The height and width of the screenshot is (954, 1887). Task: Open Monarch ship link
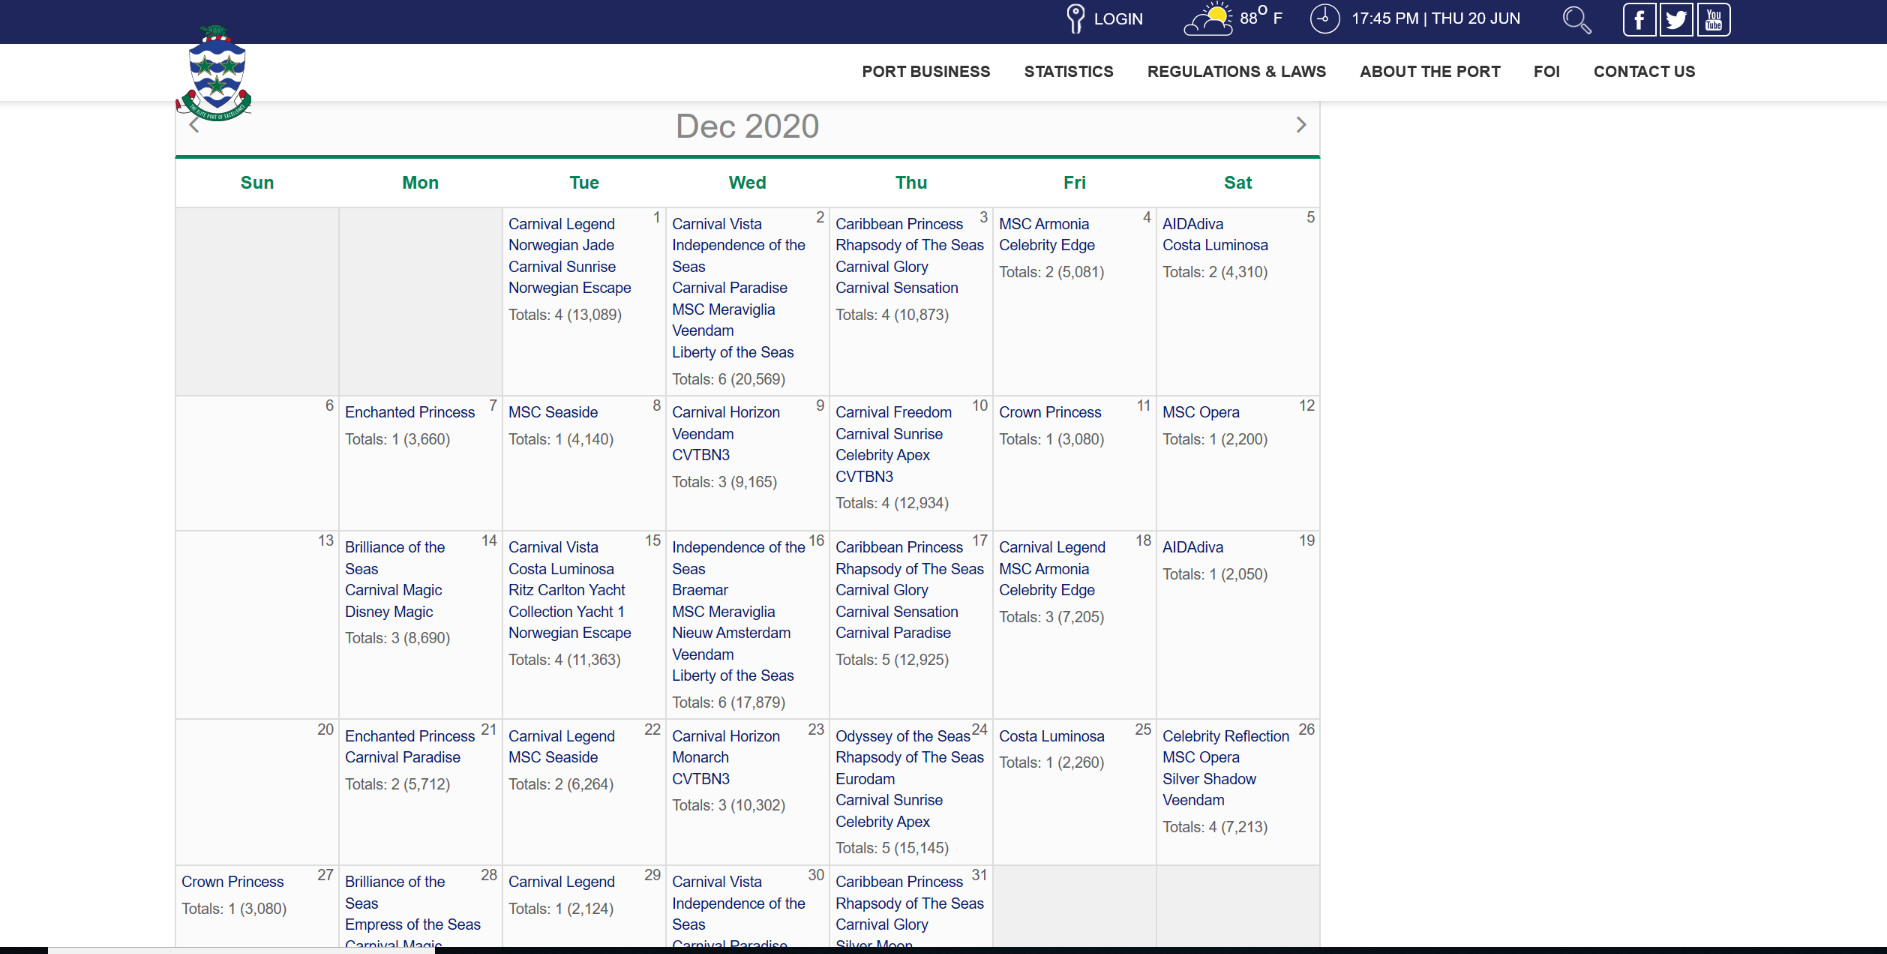pyautogui.click(x=700, y=758)
